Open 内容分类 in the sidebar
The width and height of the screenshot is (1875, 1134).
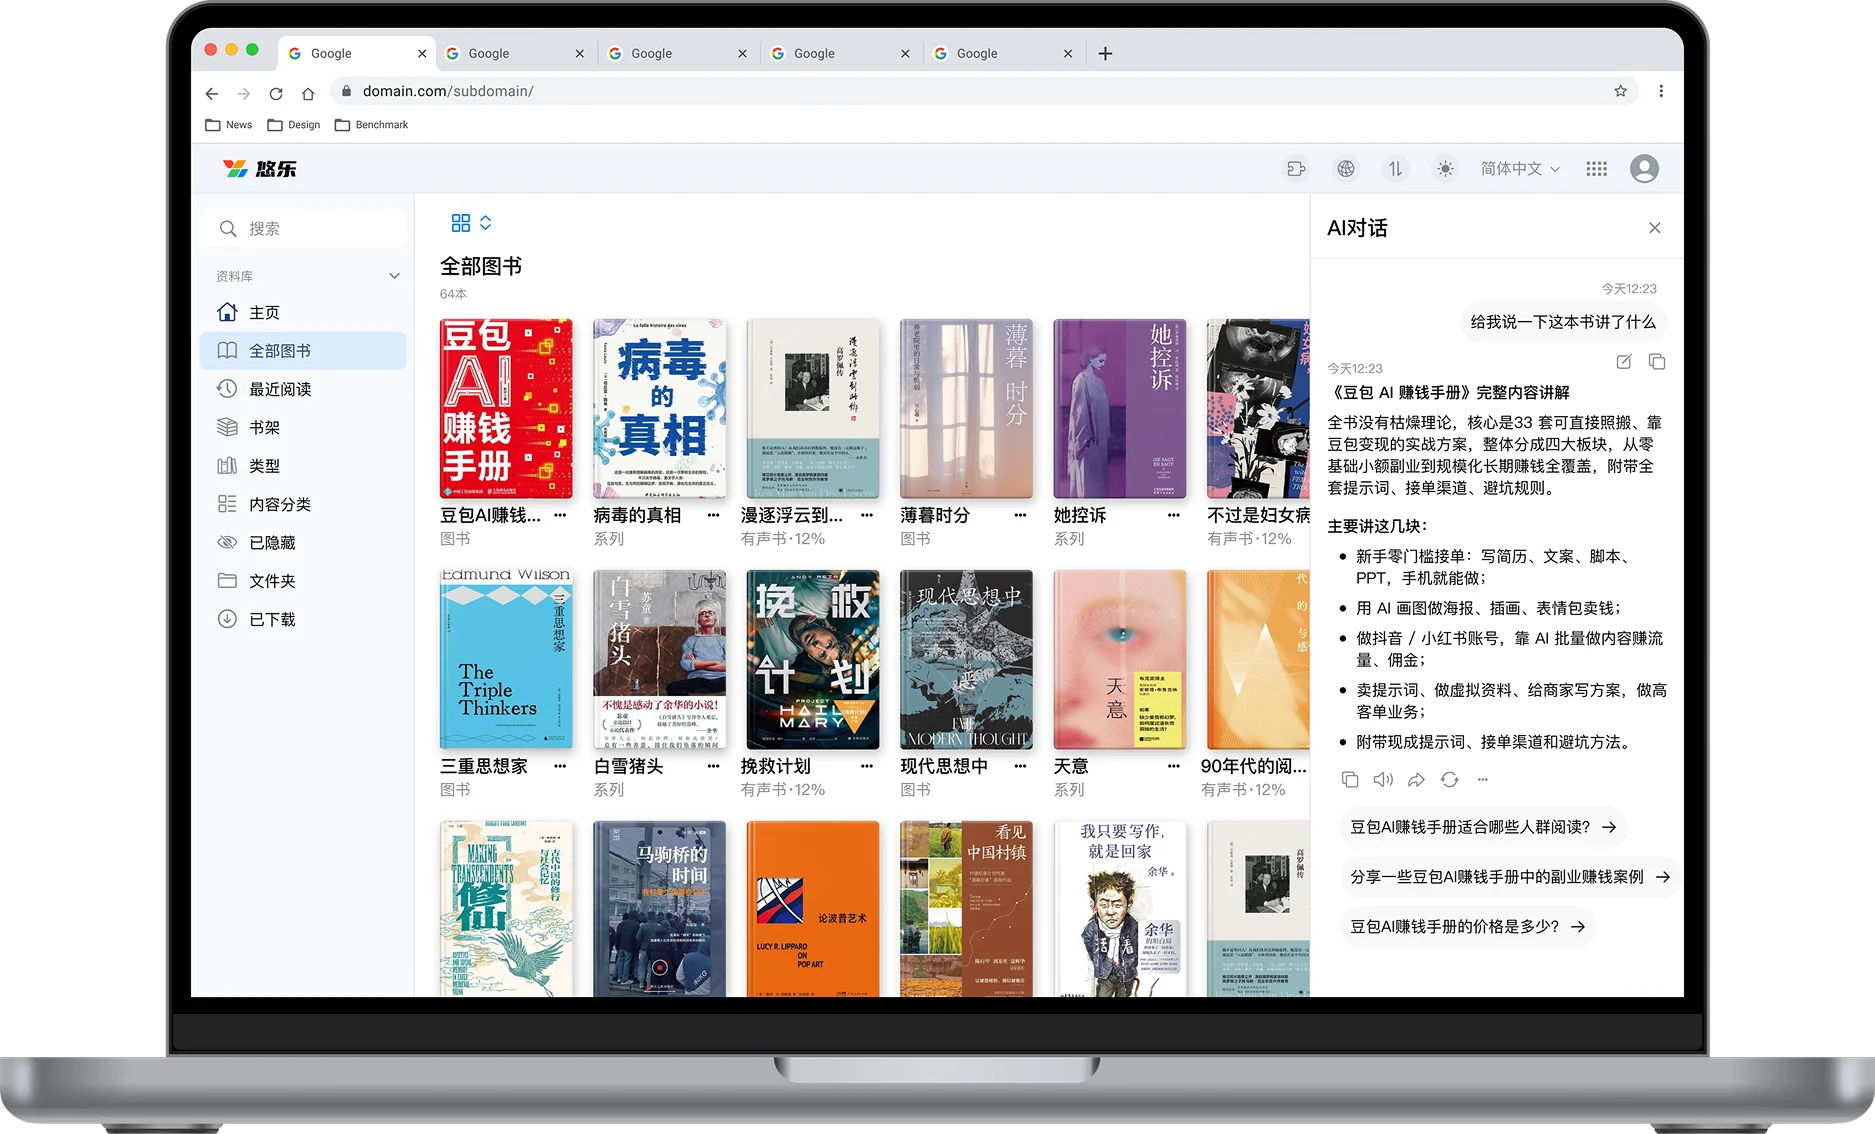(x=304, y=505)
